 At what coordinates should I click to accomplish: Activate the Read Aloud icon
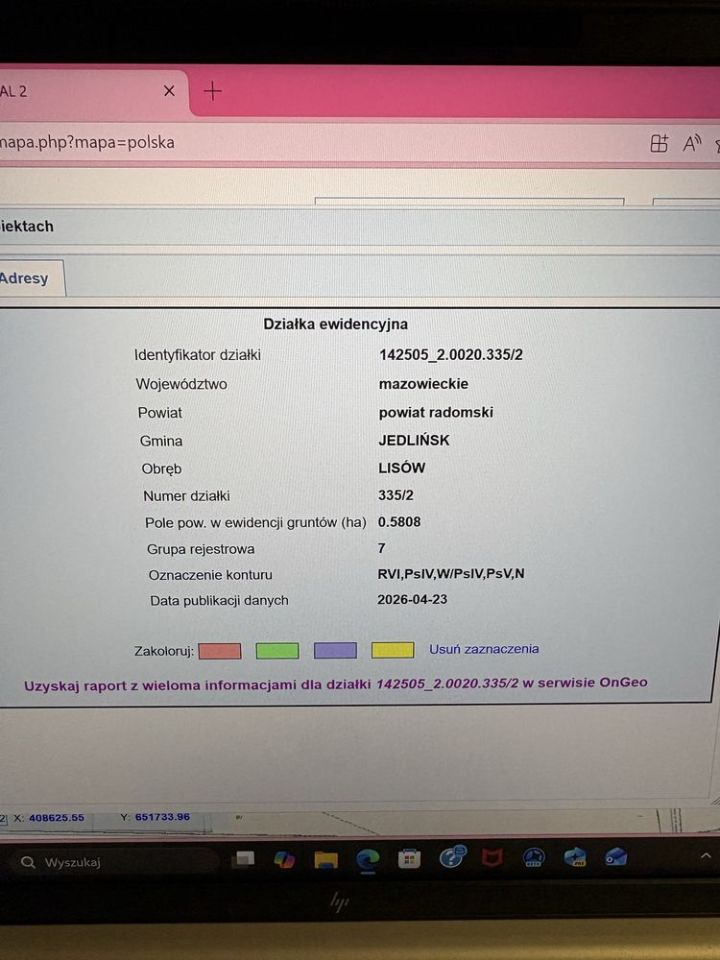[692, 143]
